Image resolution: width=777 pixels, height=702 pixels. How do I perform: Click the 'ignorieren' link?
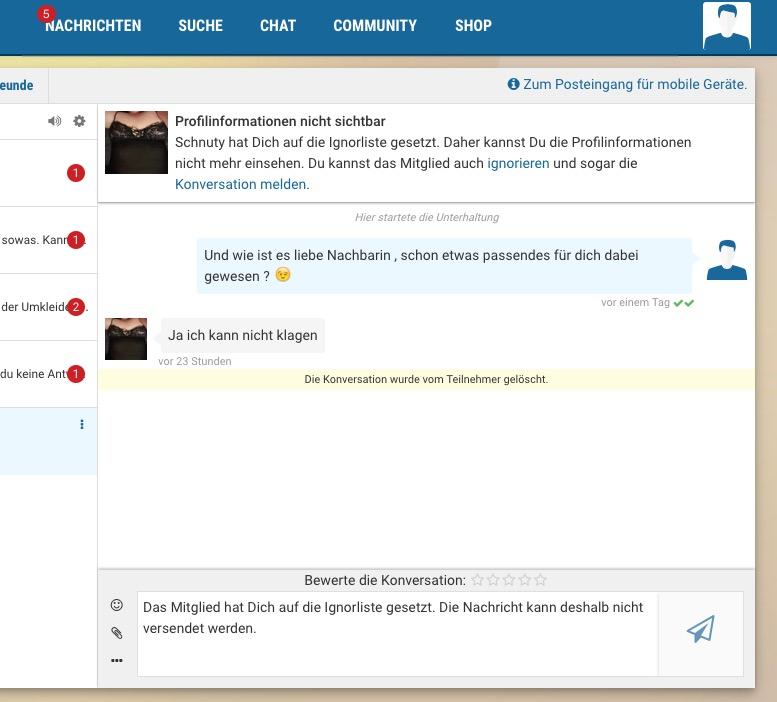[518, 163]
